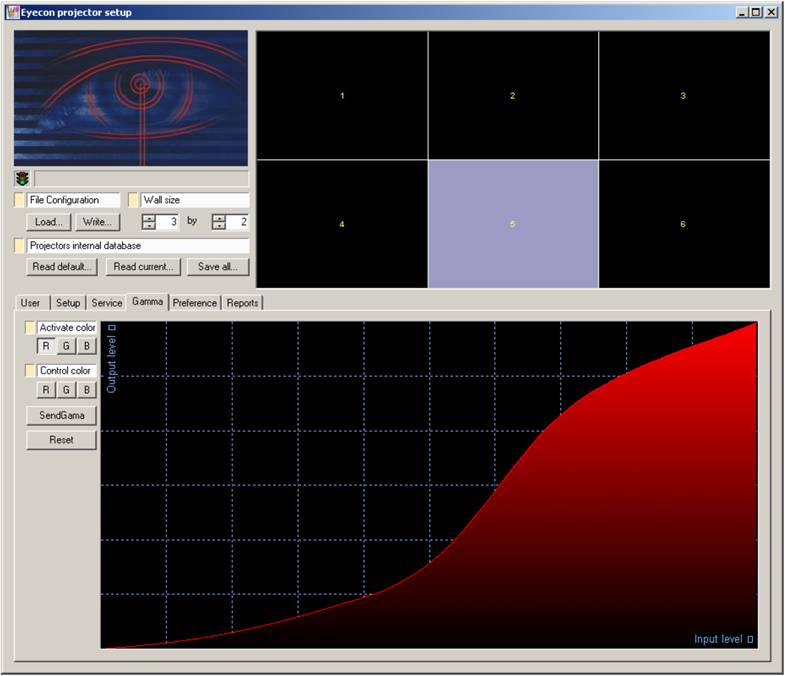Close the Eyecon projector setup window

[x=771, y=12]
